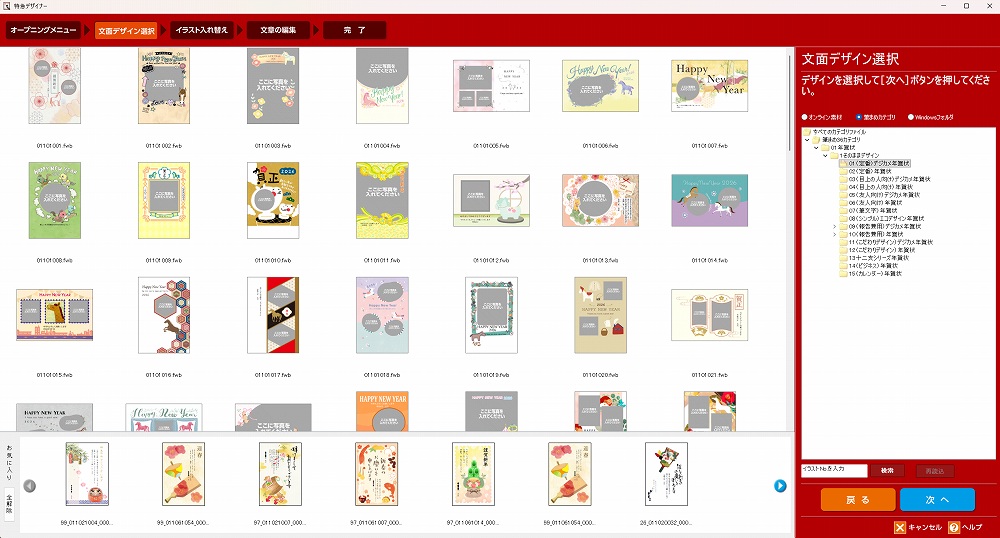Select the Windowsフォルダ radio button
This screenshot has height=538, width=1000.
[911, 117]
